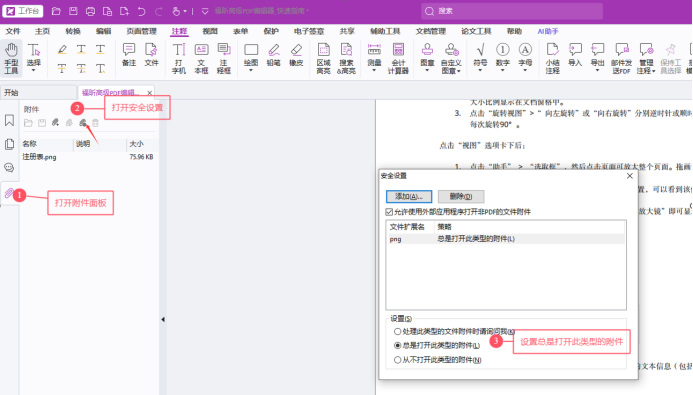Click the 工作台 workbench button
Screen dimensions: 693x395
click(x=23, y=11)
